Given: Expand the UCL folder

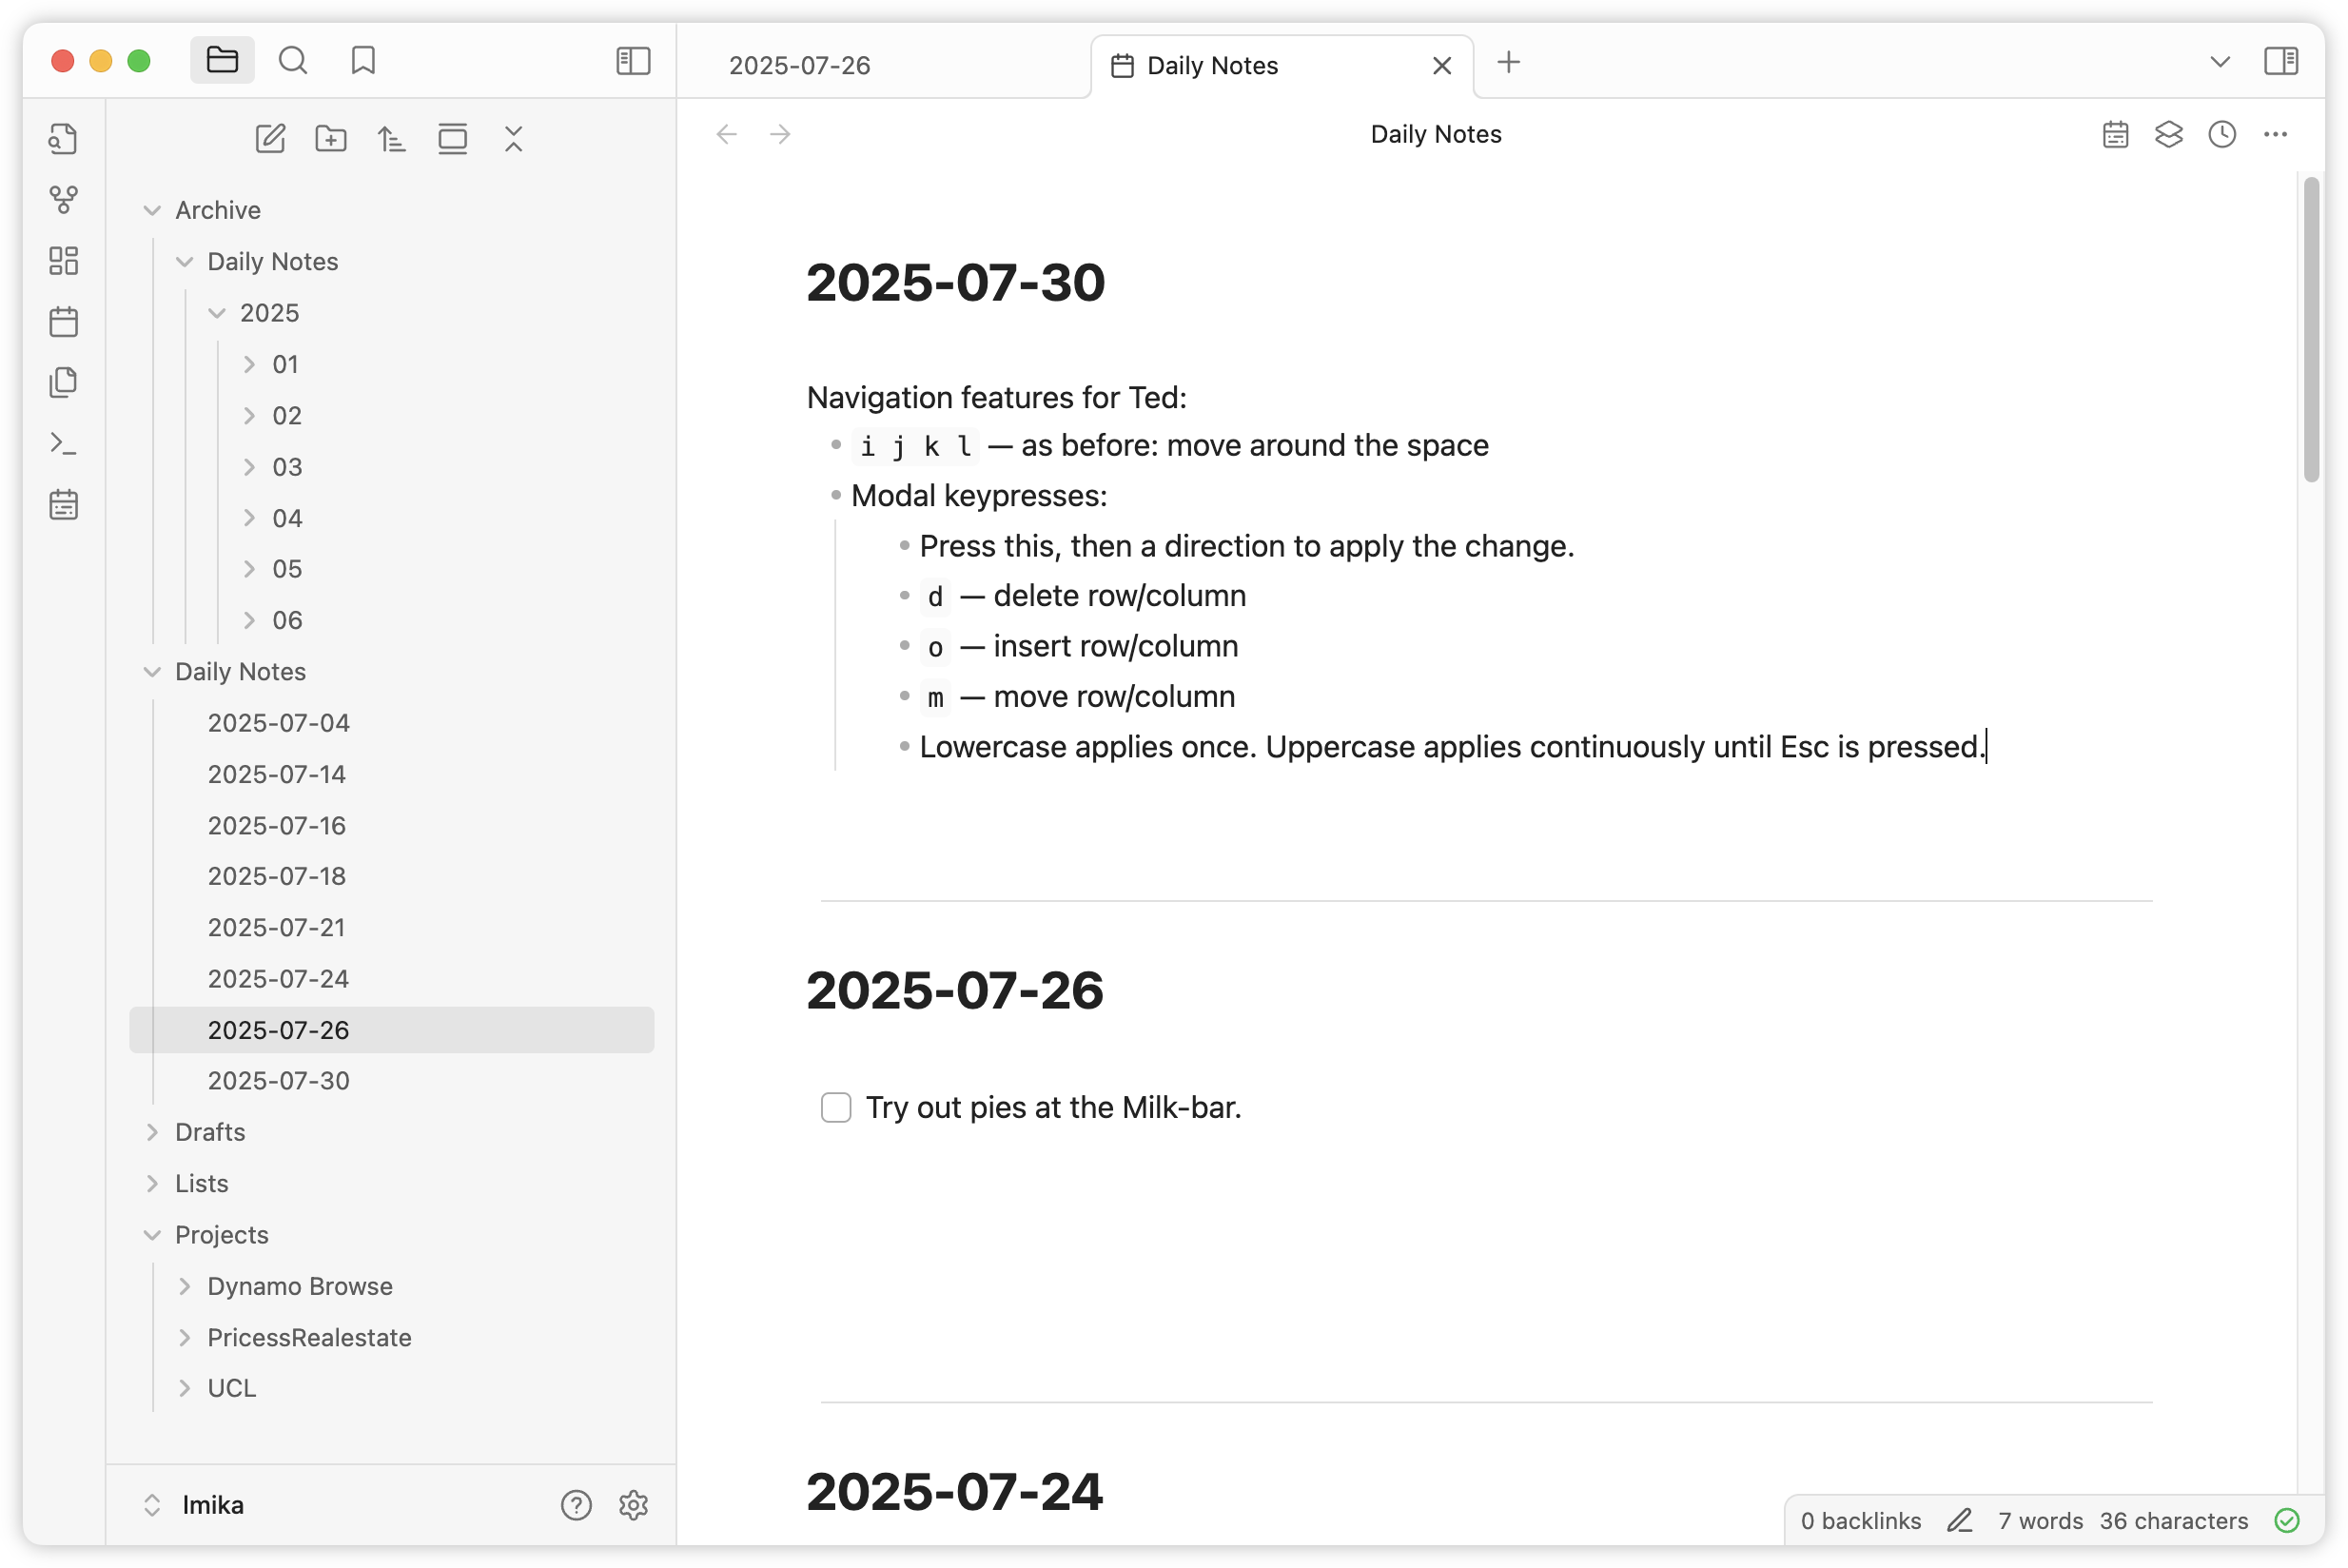Looking at the screenshot, I should (184, 1388).
